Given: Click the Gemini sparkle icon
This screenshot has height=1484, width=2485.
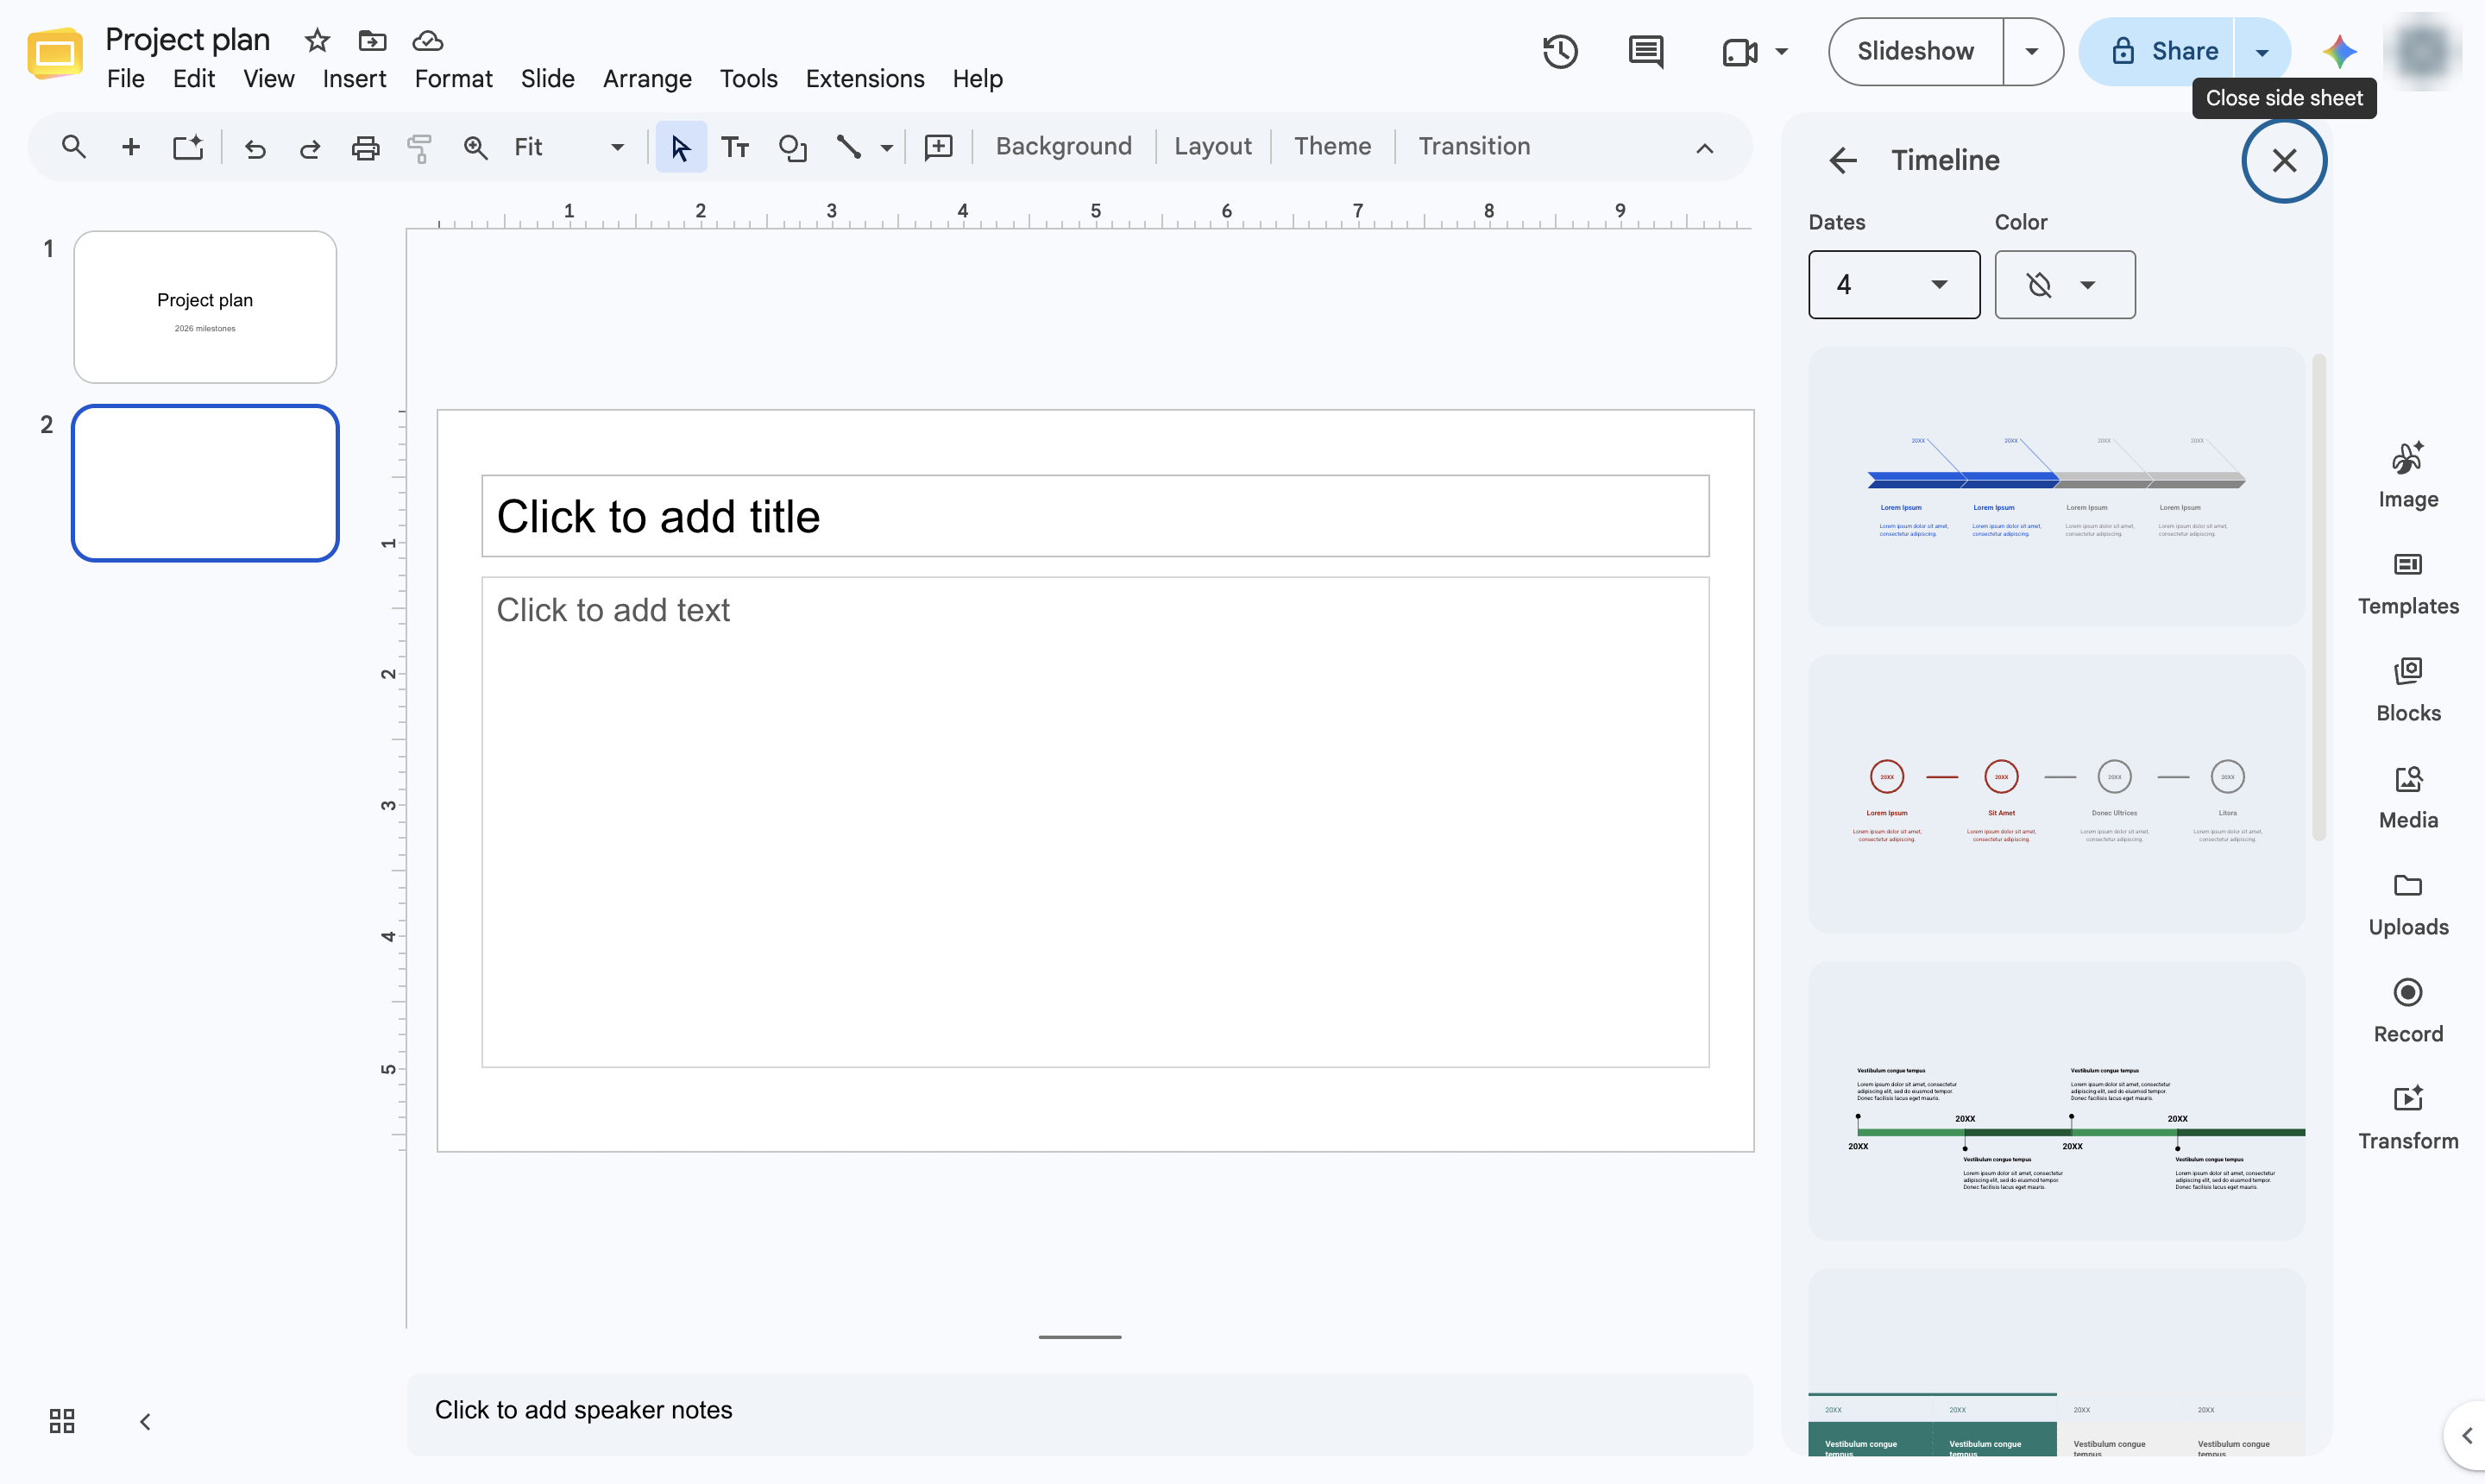Looking at the screenshot, I should pos(2339,51).
